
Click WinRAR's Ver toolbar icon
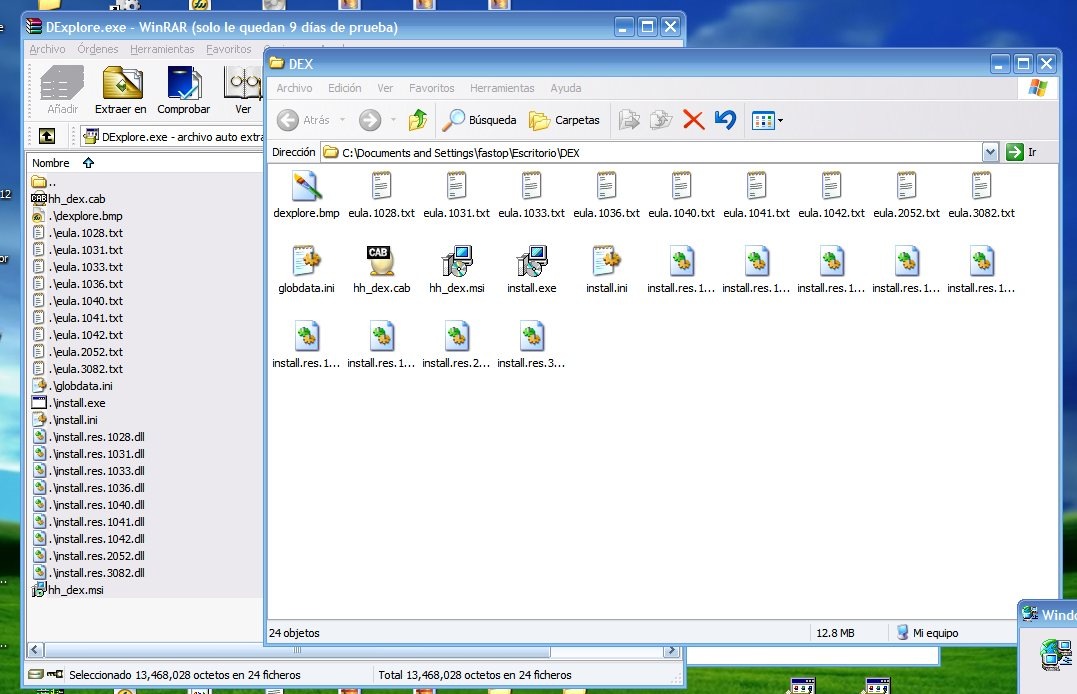[x=242, y=84]
